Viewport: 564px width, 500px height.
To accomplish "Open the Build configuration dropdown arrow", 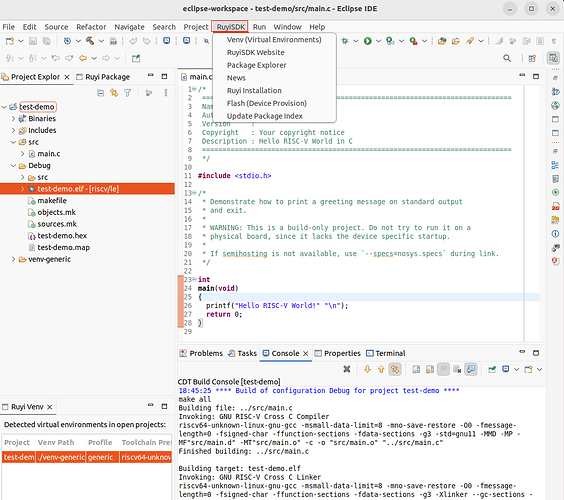I will tap(101, 41).
